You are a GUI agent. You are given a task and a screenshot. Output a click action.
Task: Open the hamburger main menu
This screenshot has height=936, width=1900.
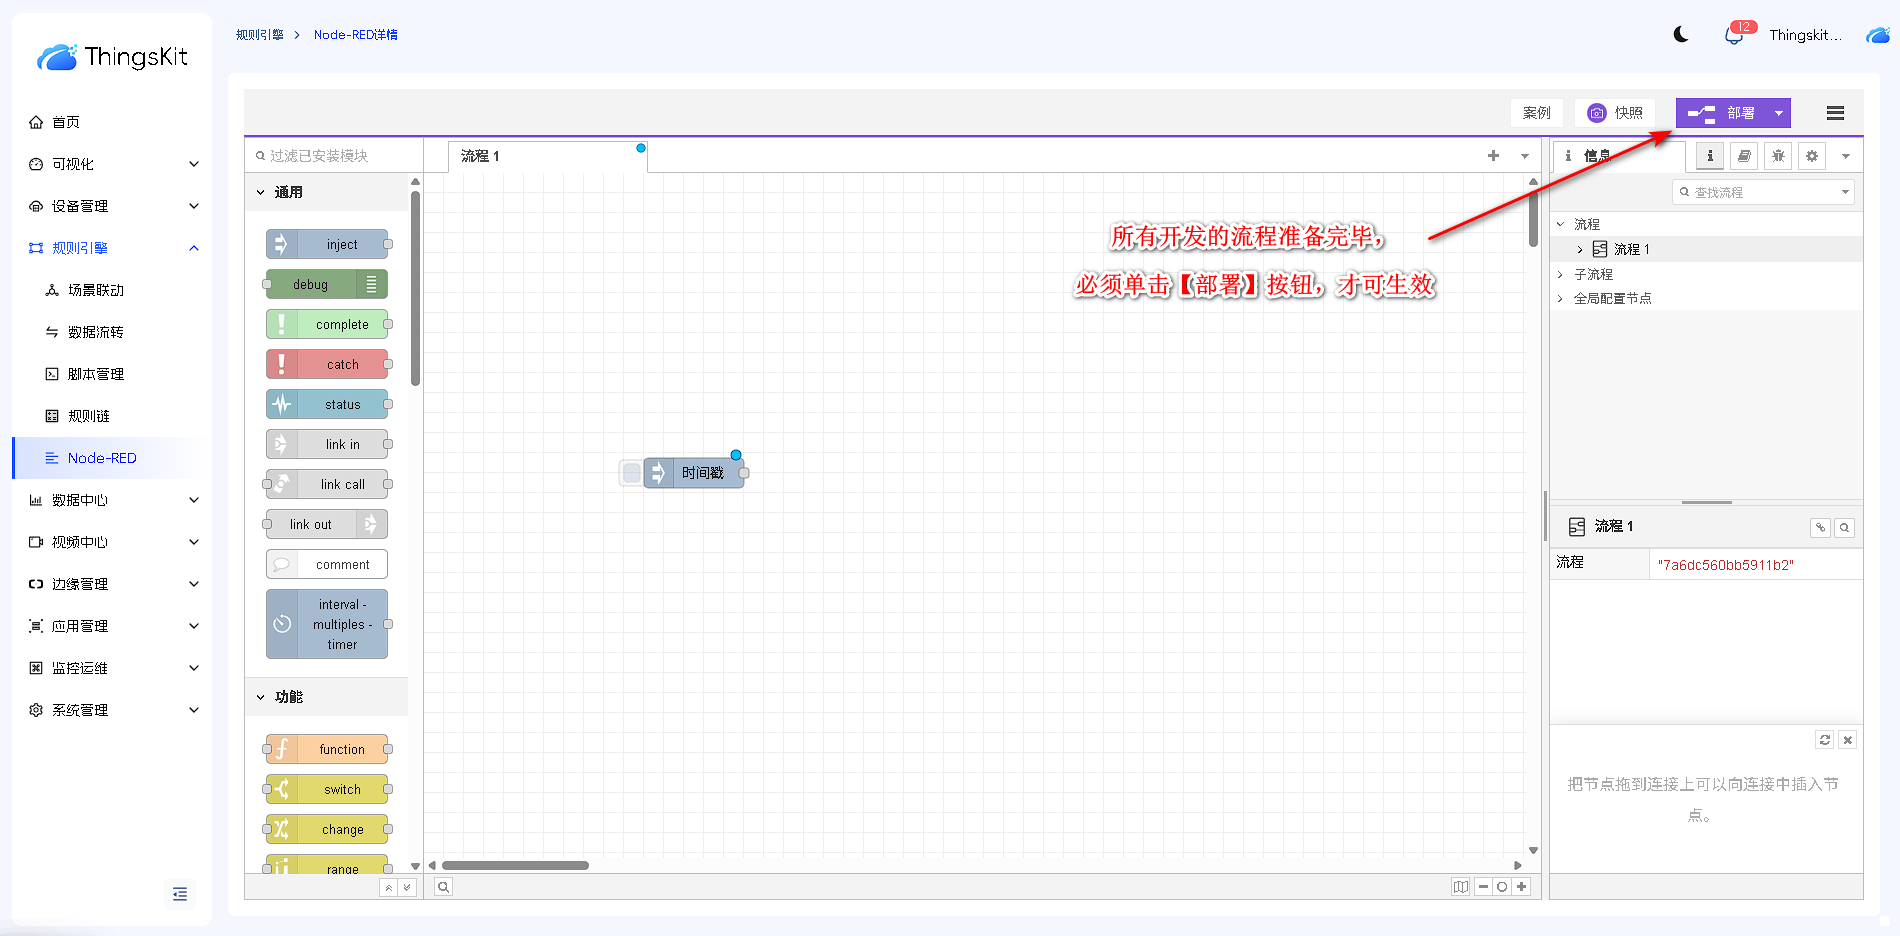tap(1835, 113)
